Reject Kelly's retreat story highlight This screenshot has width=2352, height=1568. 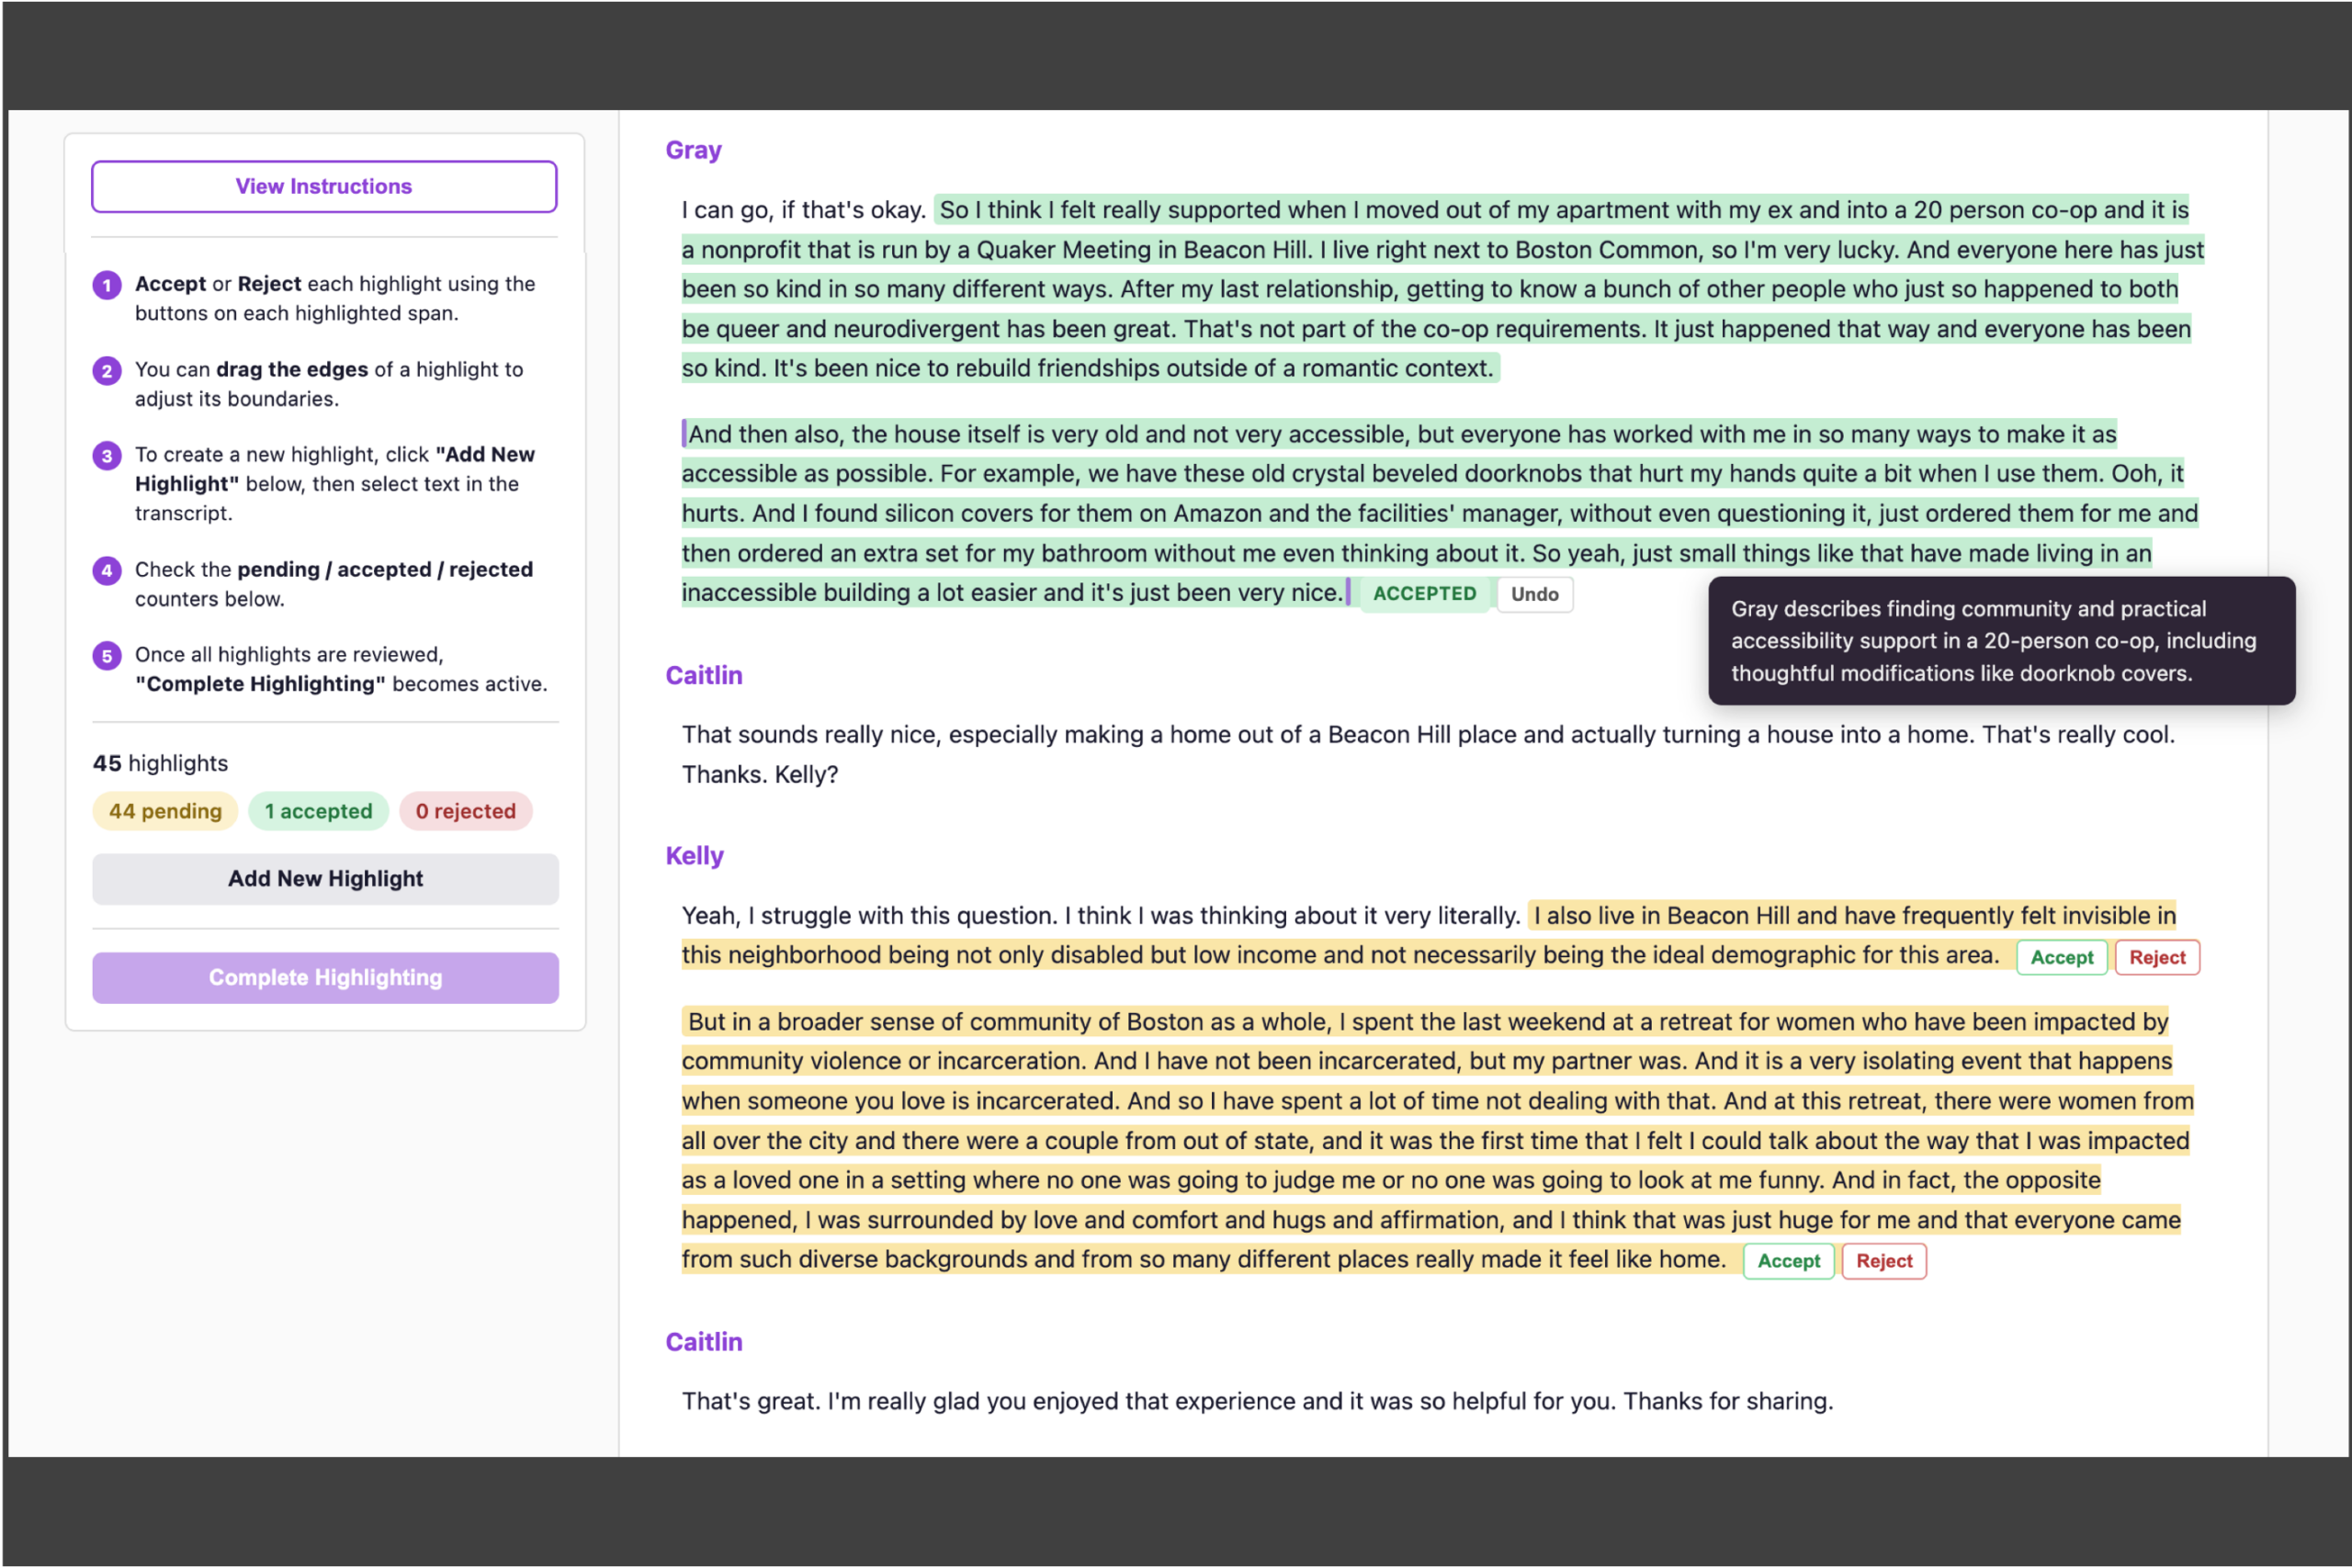point(1884,1261)
